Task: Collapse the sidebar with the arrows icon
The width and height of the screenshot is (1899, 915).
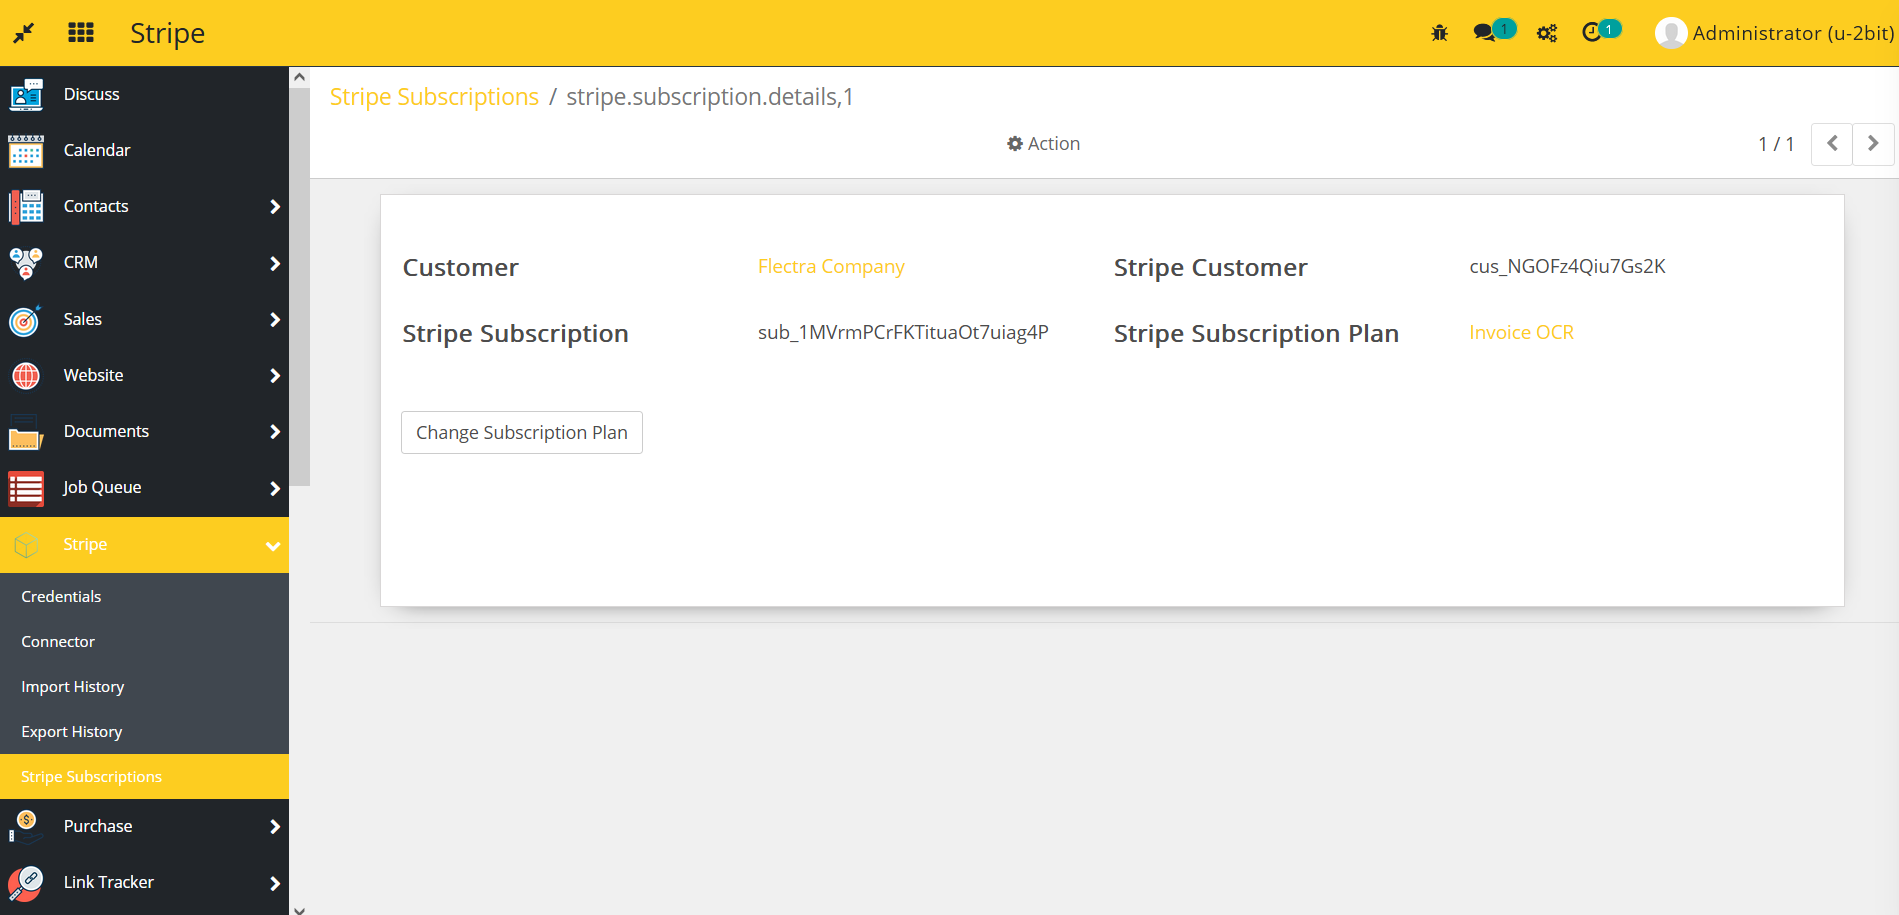Action: point(22,31)
